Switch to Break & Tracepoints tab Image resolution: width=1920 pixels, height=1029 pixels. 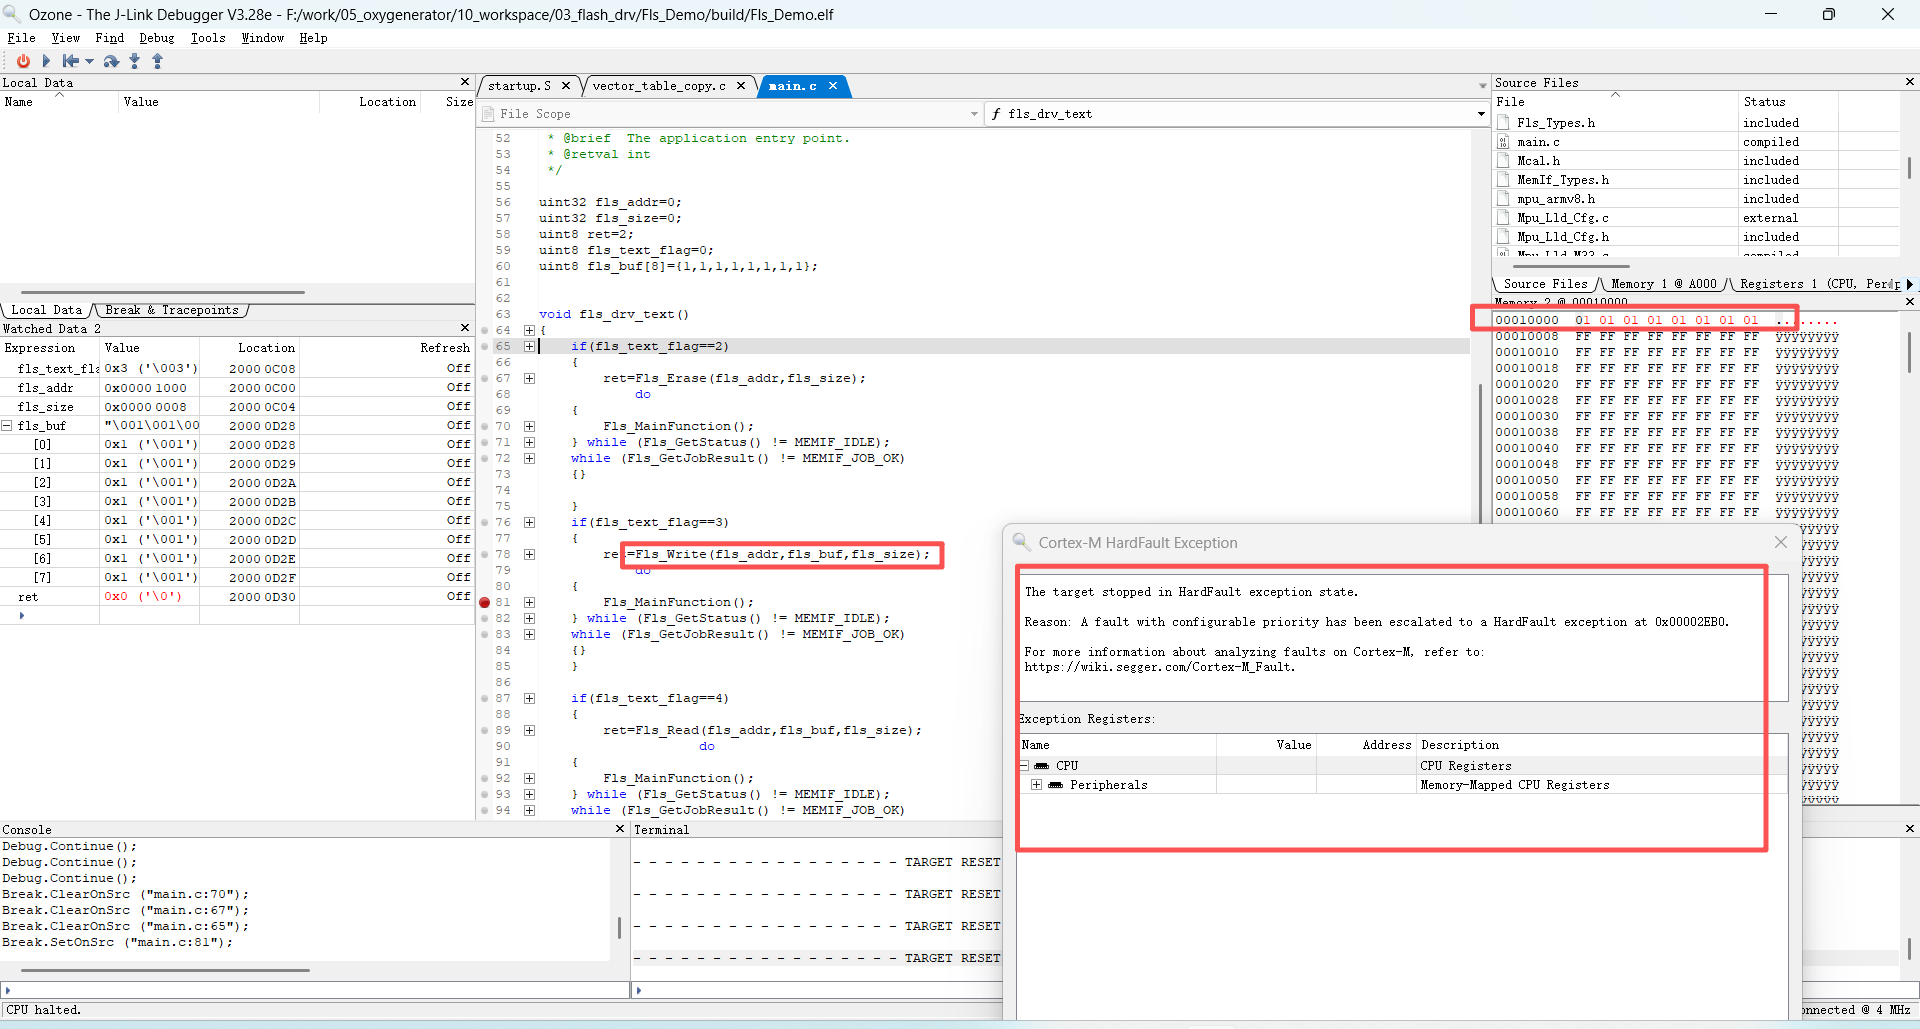(171, 310)
